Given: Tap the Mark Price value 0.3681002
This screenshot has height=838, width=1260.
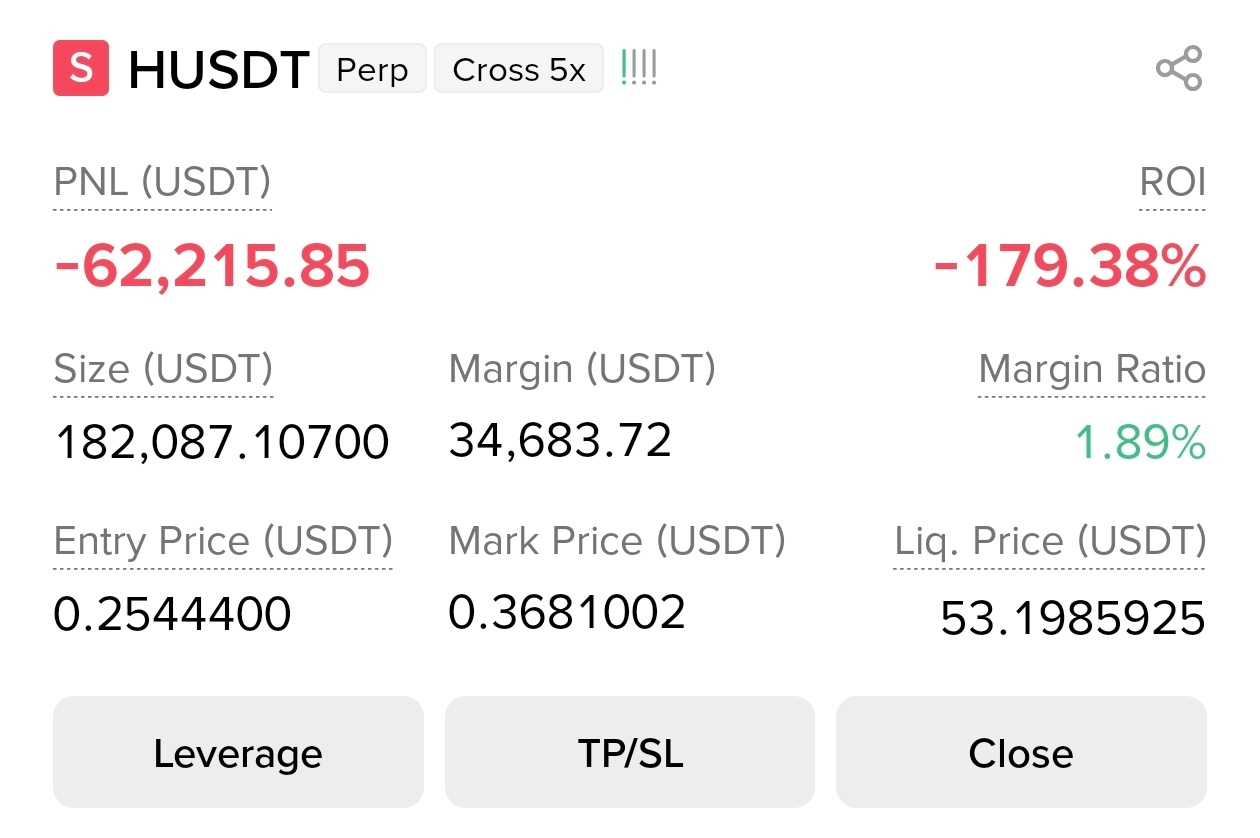Looking at the screenshot, I should click(567, 612).
